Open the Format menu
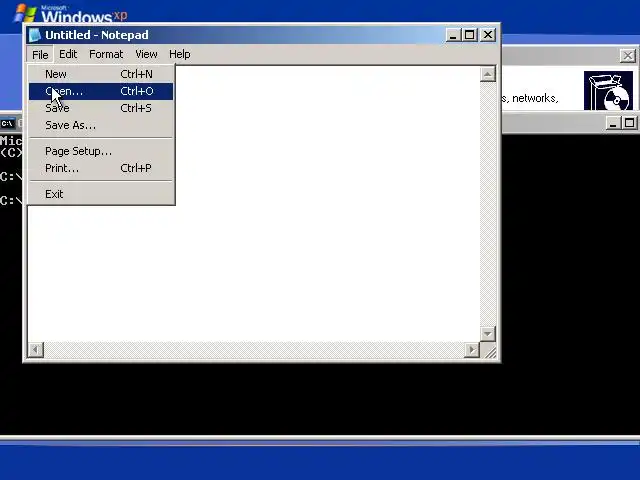Viewport: 640px width, 480px height. click(106, 54)
